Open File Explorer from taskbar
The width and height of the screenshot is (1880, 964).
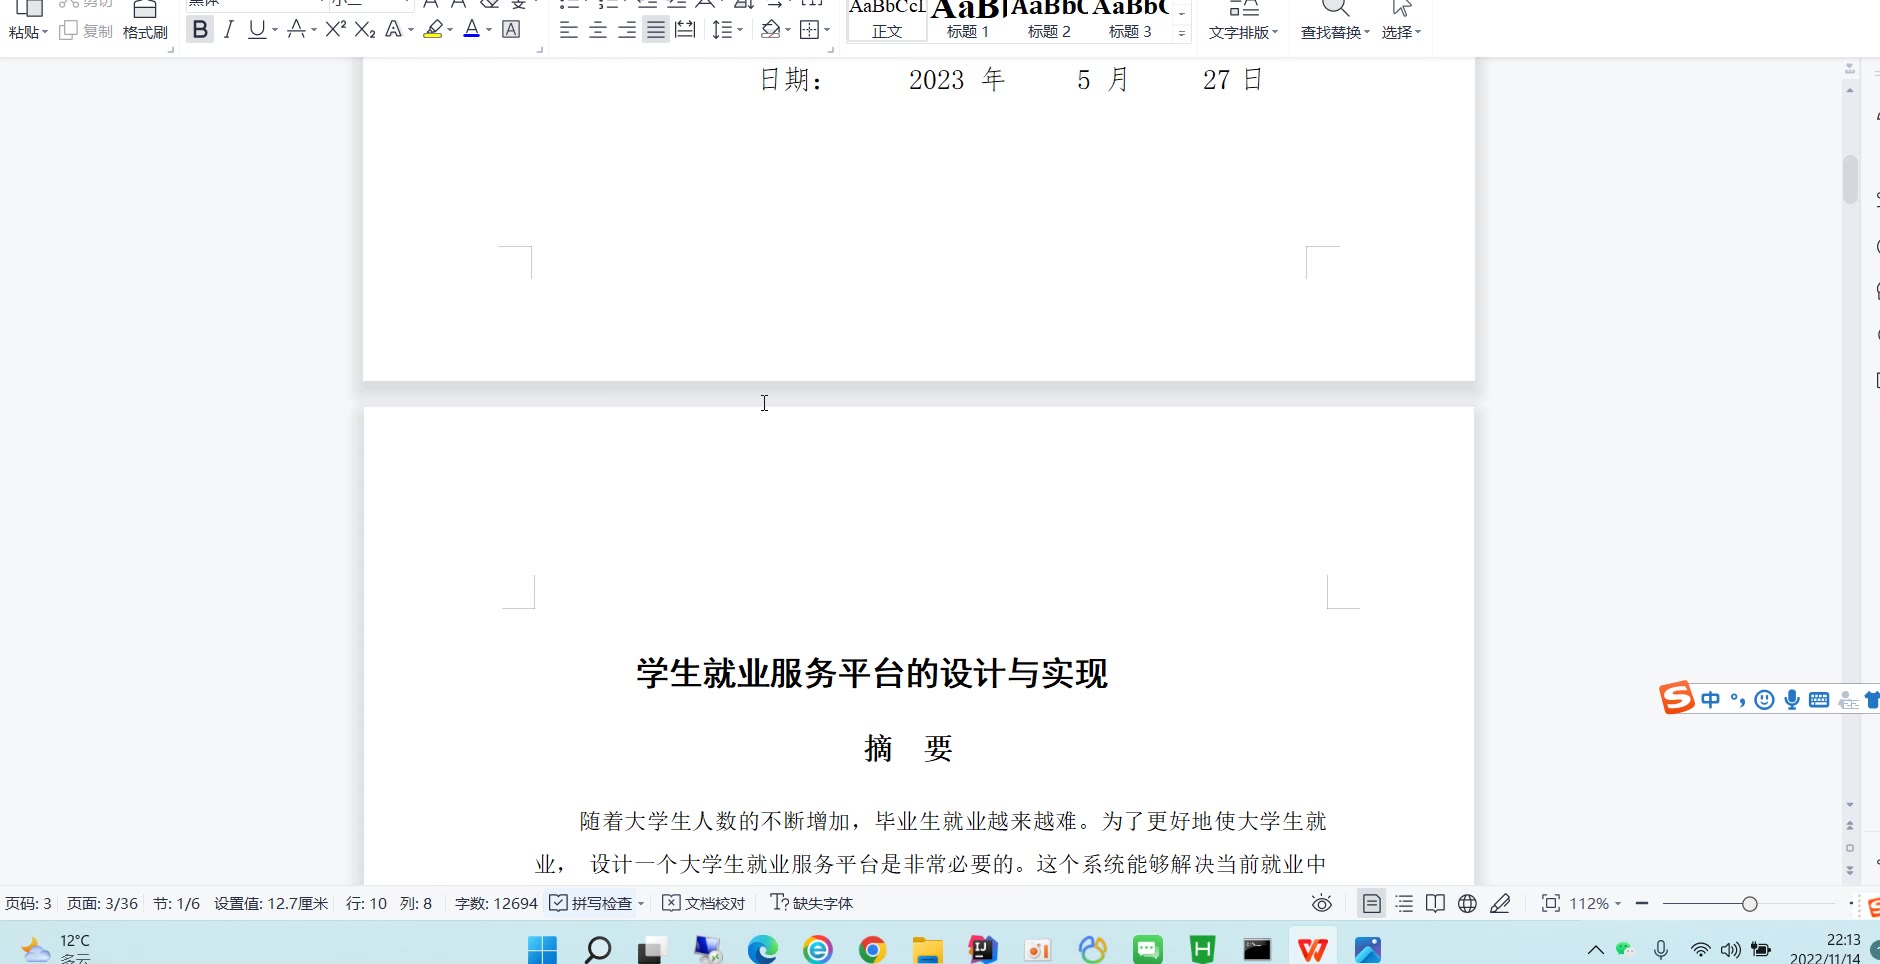click(x=928, y=949)
